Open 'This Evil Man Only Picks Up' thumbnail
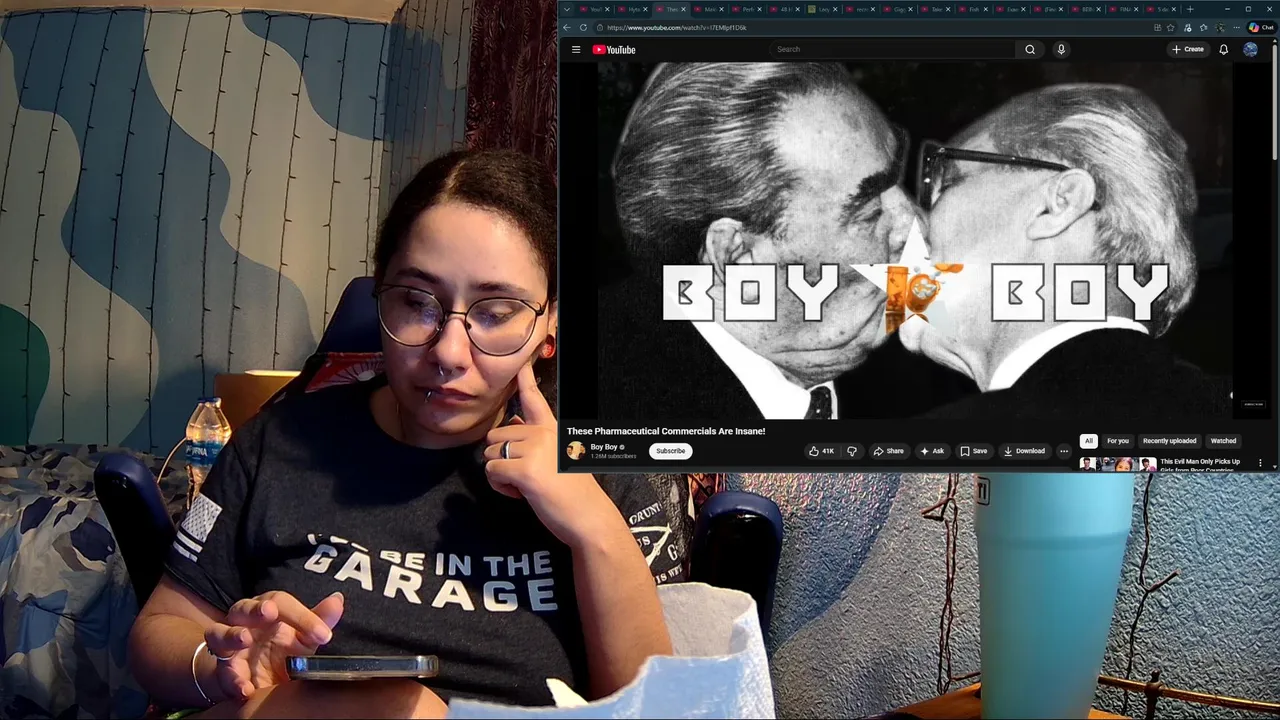 click(x=1117, y=464)
